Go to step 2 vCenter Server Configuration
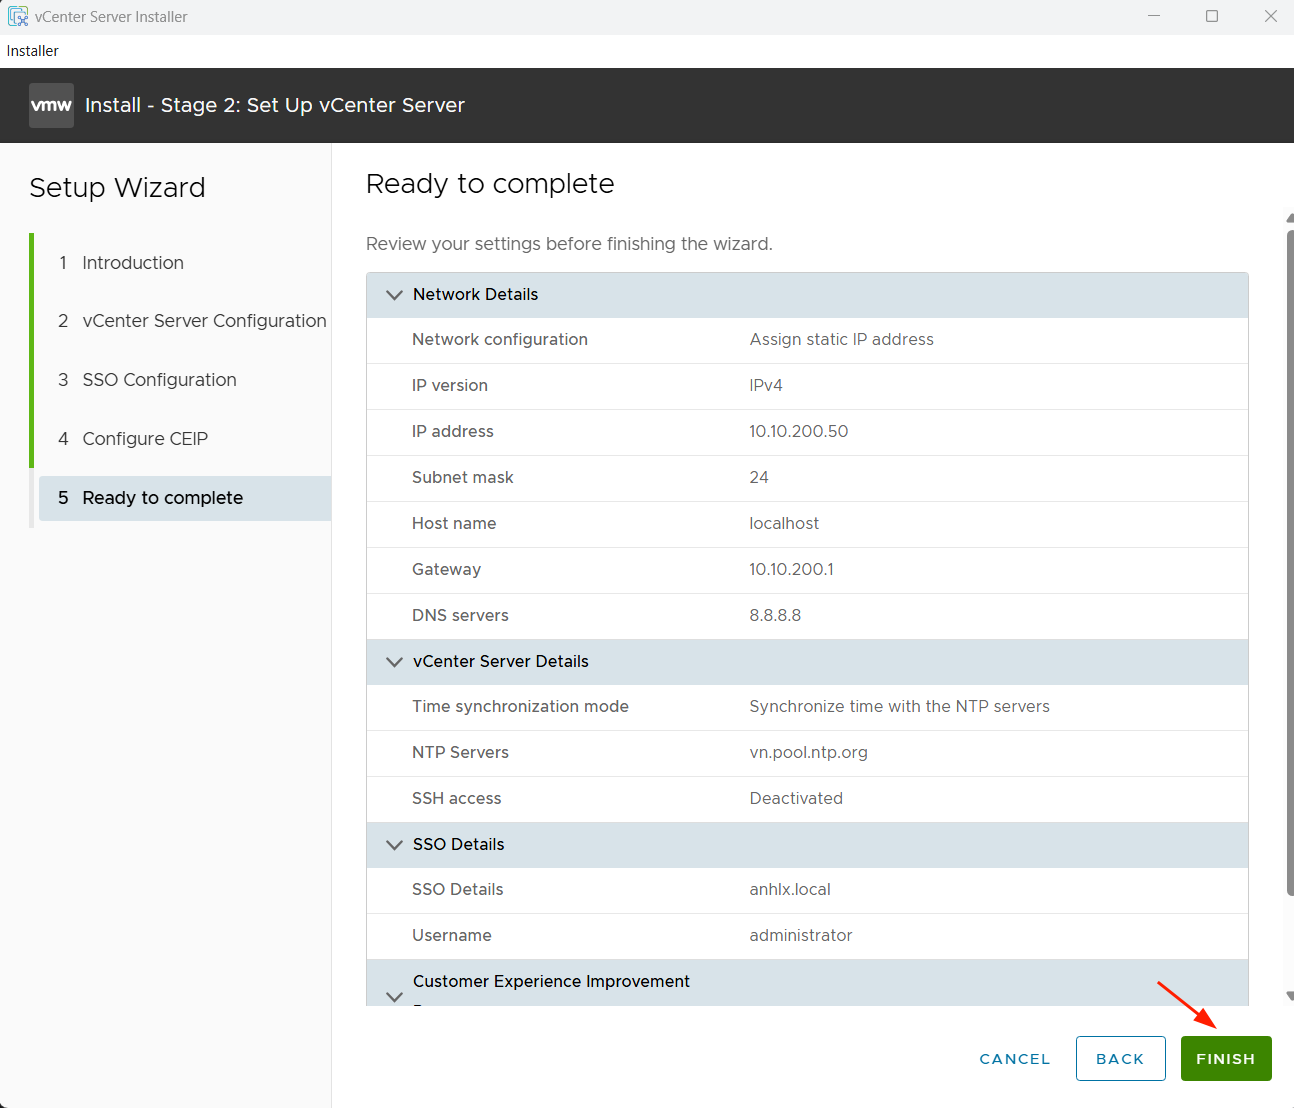This screenshot has height=1108, width=1294. [192, 321]
